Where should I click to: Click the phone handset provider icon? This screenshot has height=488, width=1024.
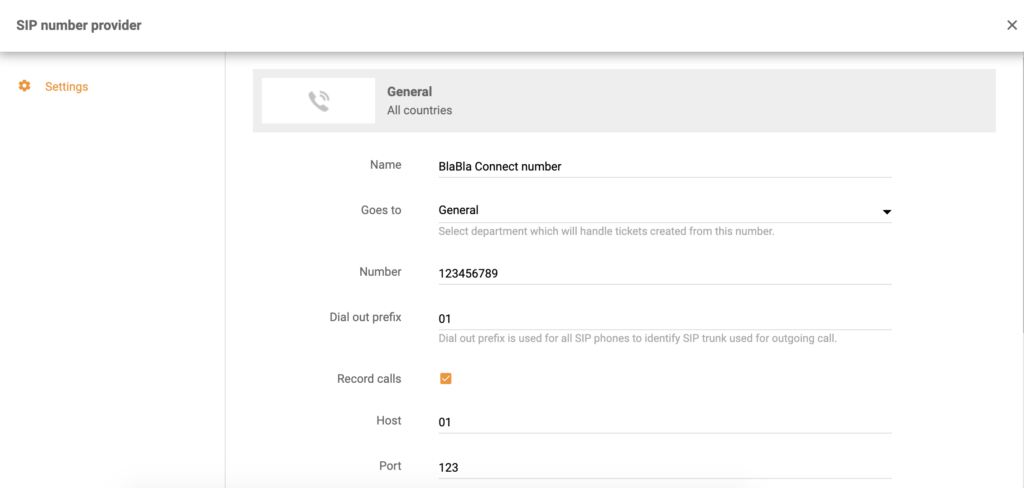[319, 101]
